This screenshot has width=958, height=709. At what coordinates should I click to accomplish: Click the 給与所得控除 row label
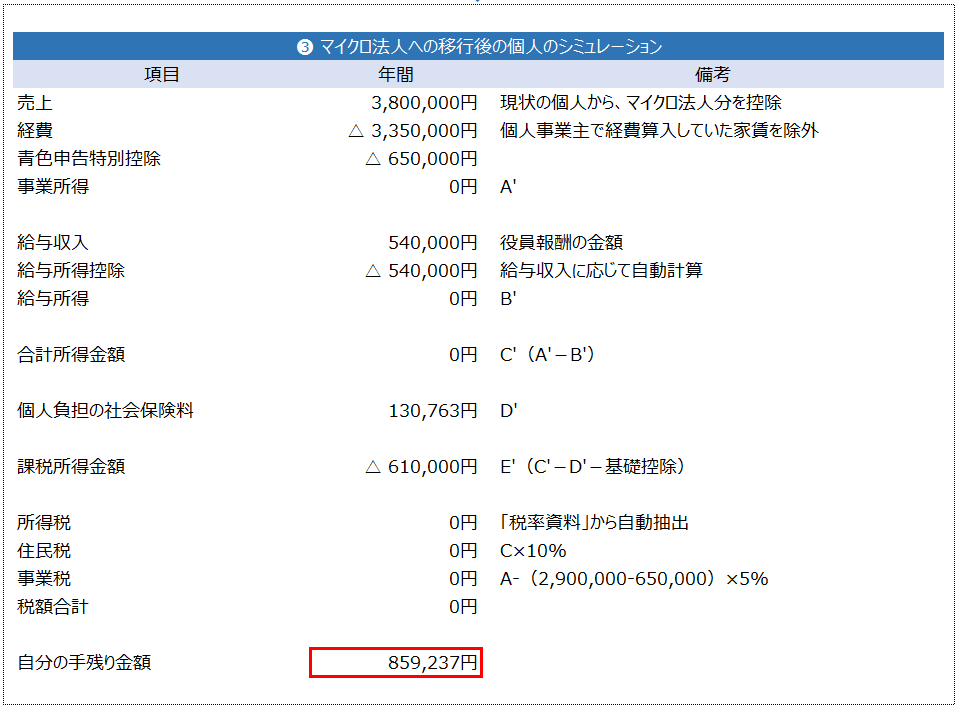71,271
